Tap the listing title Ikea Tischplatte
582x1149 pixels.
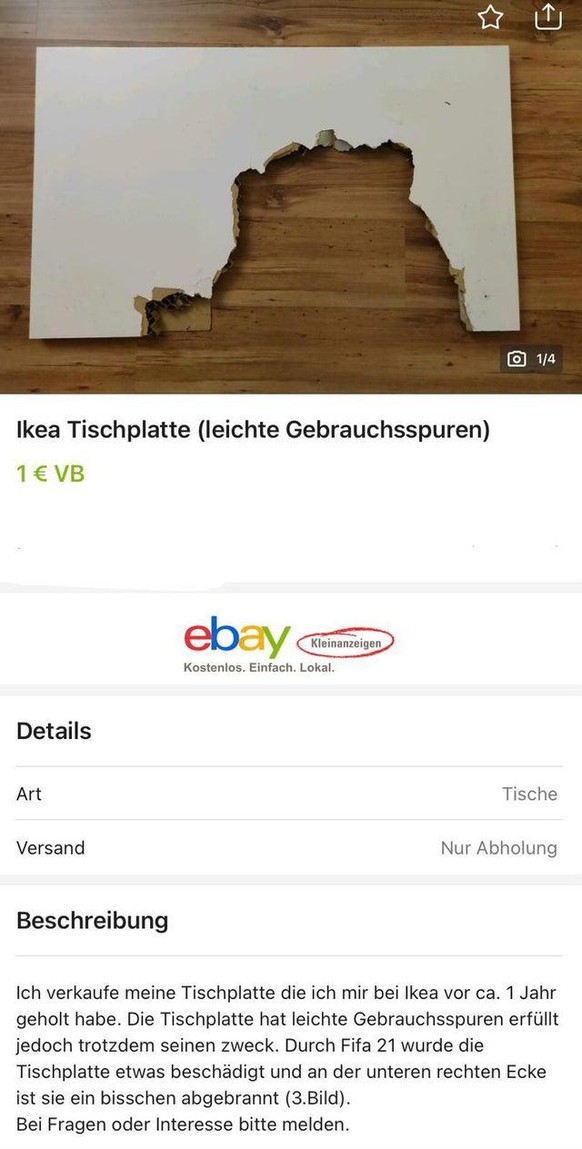tap(253, 430)
